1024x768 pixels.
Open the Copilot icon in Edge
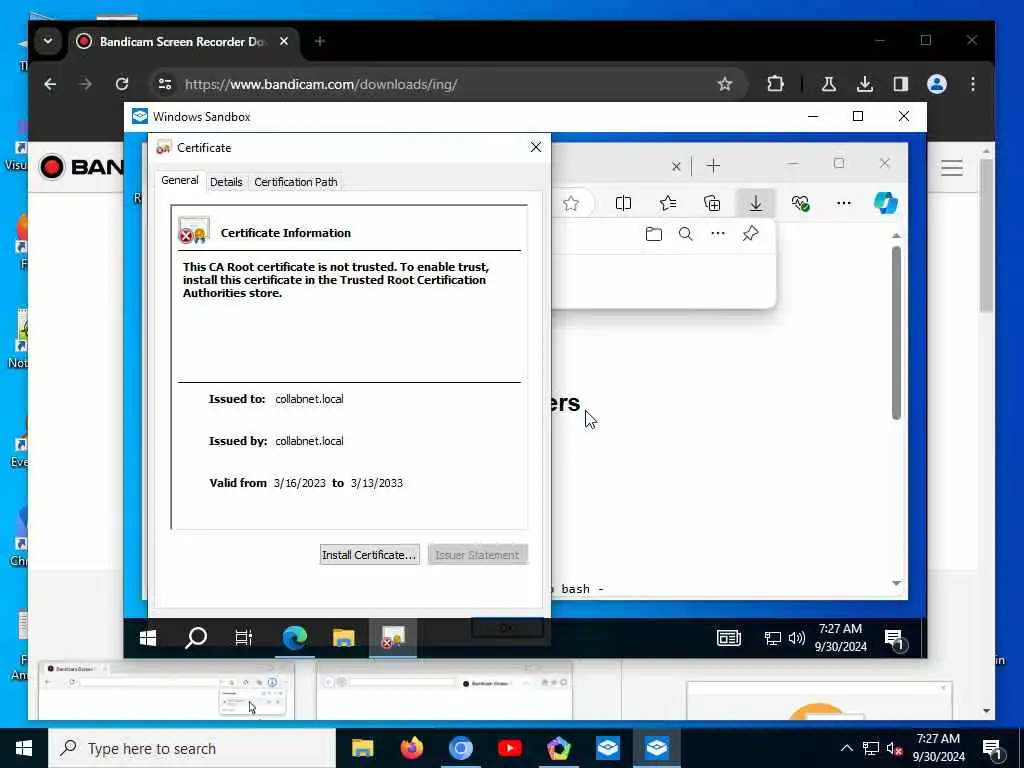[886, 203]
